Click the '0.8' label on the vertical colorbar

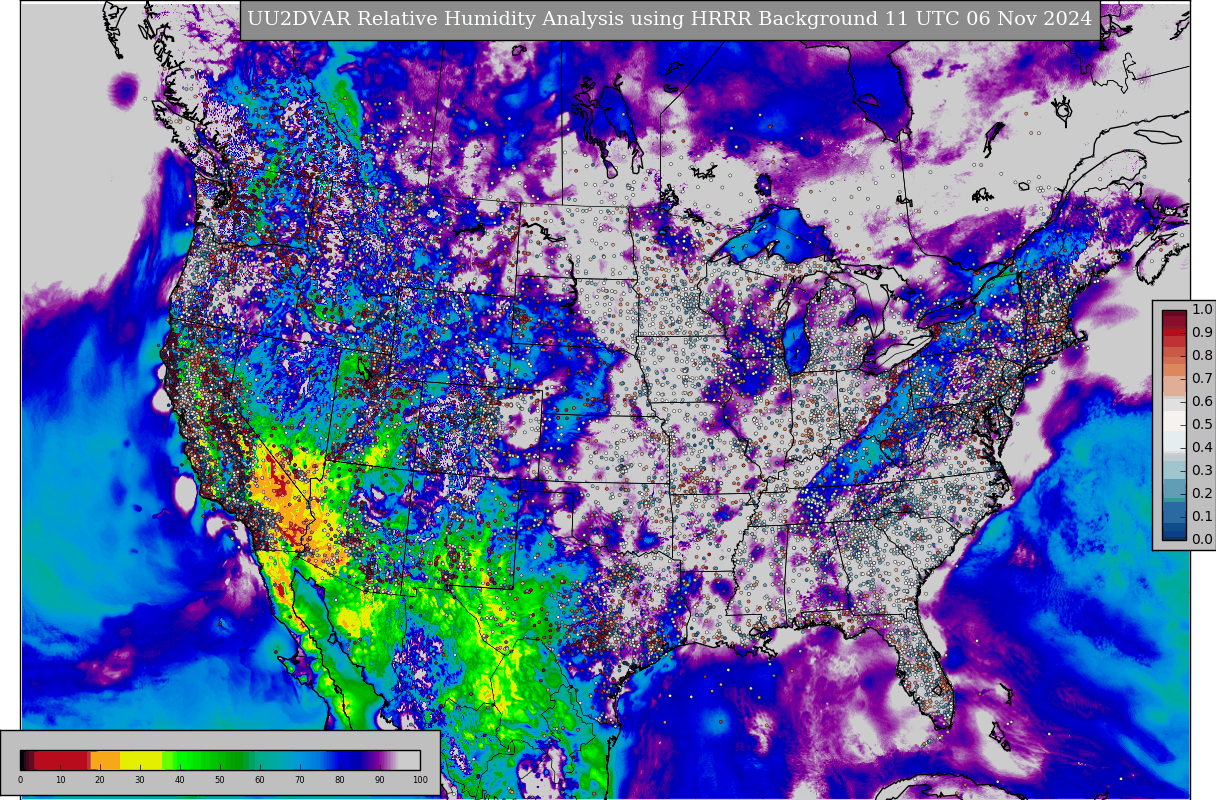(x=1202, y=356)
